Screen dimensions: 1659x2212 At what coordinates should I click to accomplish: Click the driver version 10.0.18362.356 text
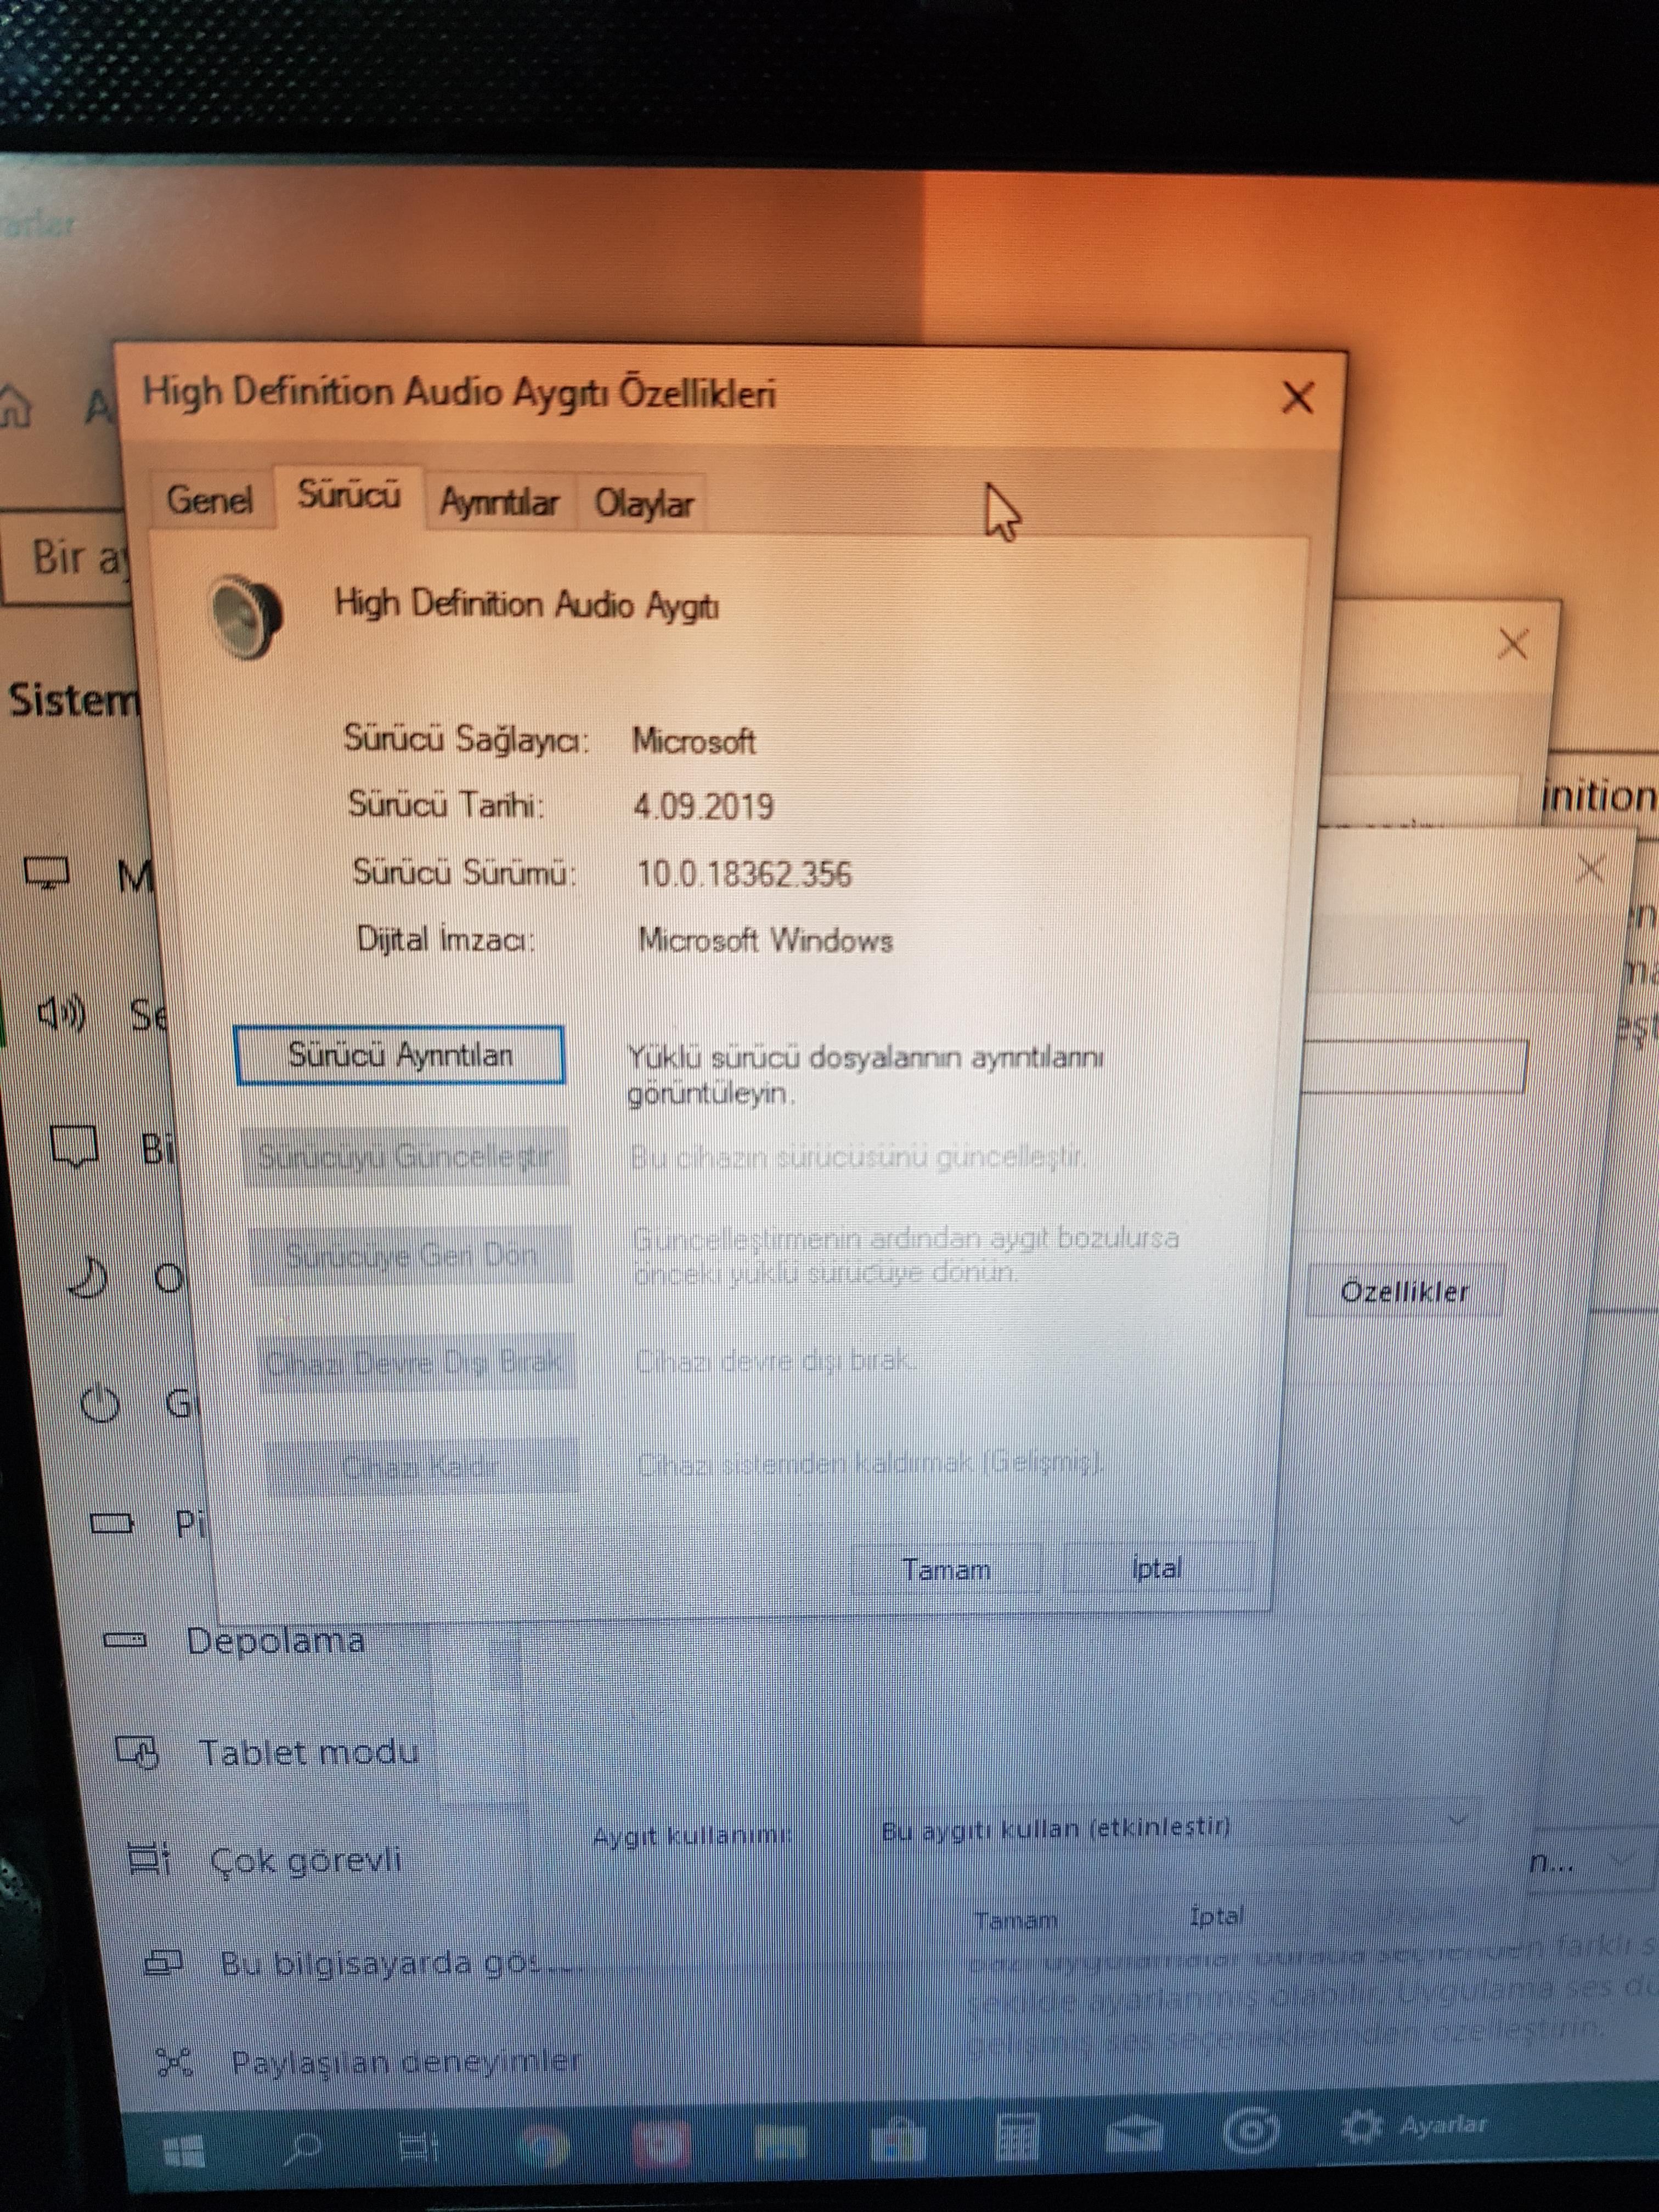click(744, 874)
